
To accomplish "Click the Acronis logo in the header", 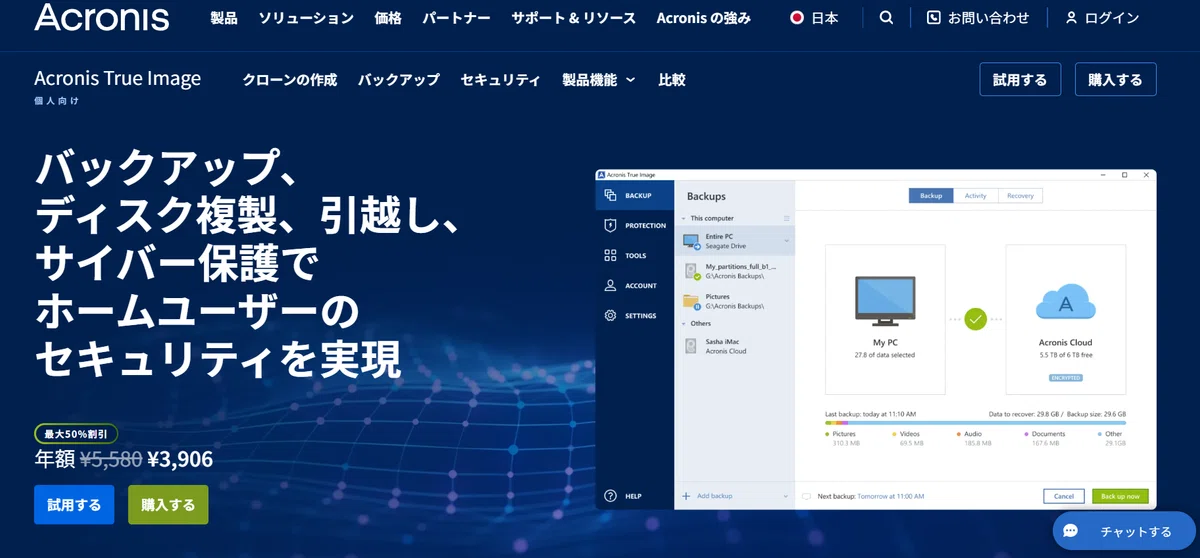I will (x=101, y=17).
